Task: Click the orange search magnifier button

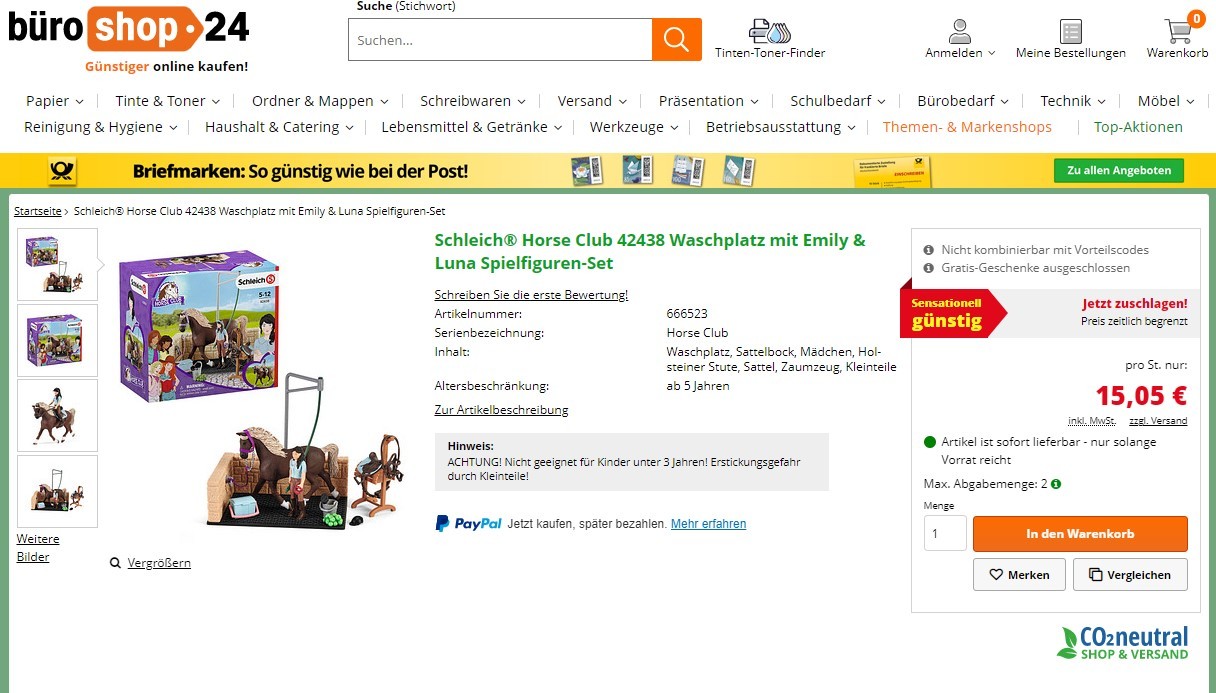Action: [676, 40]
